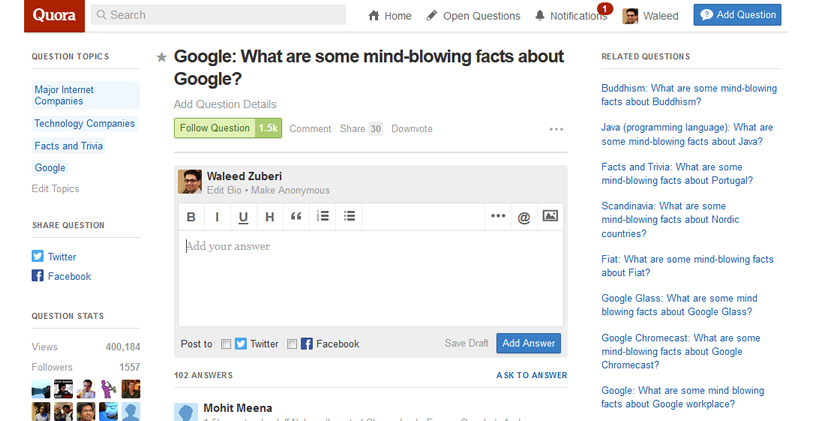Viewport: 825px width, 421px height.
Task: Open the Notifications menu
Action: [x=571, y=16]
